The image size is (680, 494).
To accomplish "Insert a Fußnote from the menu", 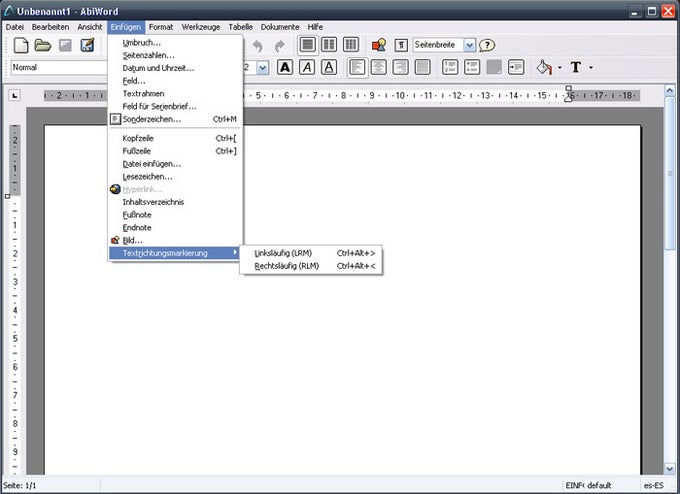I will (x=175, y=215).
